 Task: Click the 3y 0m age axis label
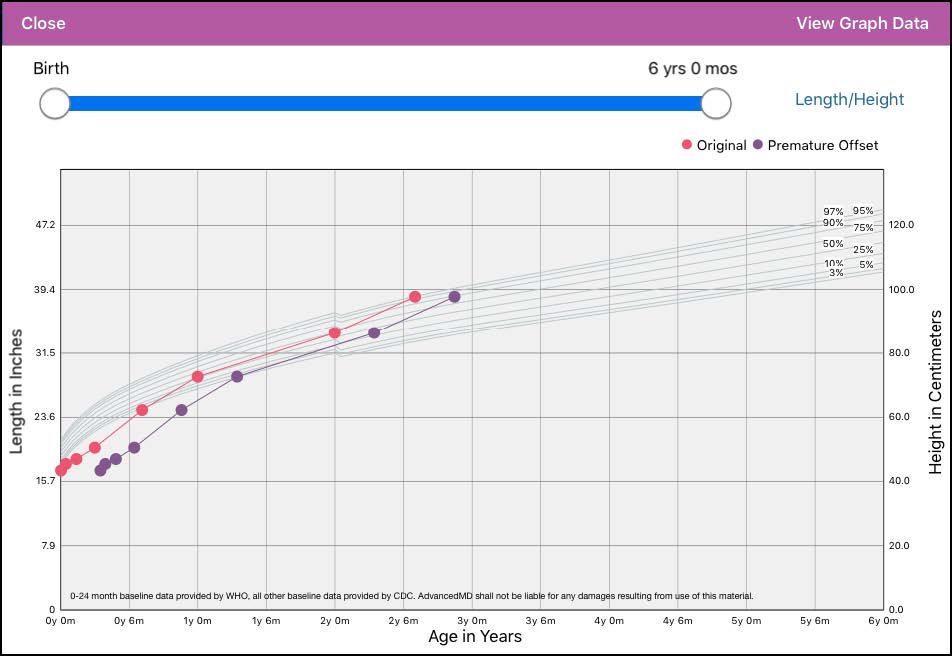472,621
